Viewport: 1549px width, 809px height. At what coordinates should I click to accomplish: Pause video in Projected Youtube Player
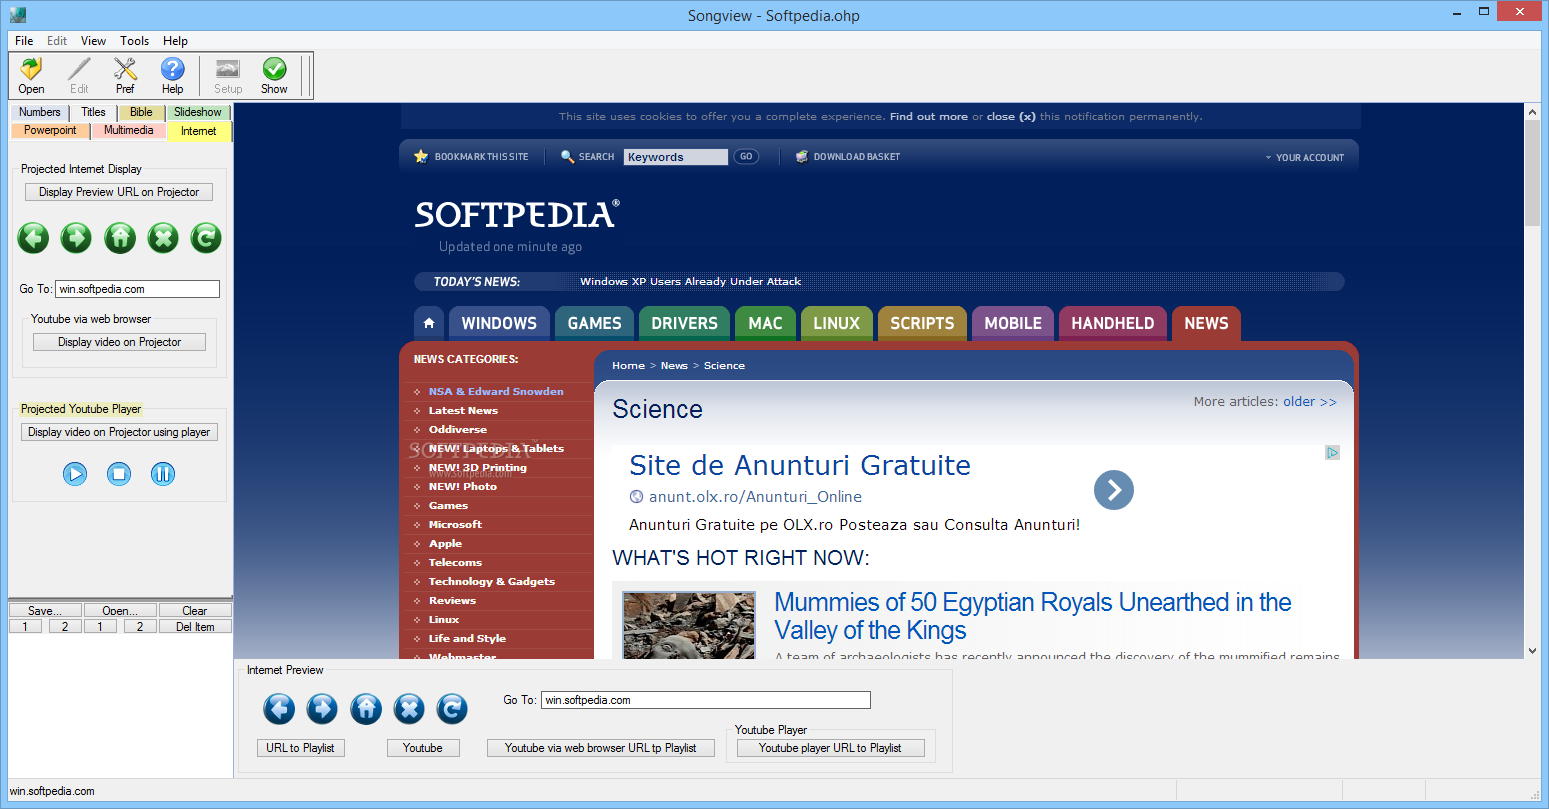[163, 474]
